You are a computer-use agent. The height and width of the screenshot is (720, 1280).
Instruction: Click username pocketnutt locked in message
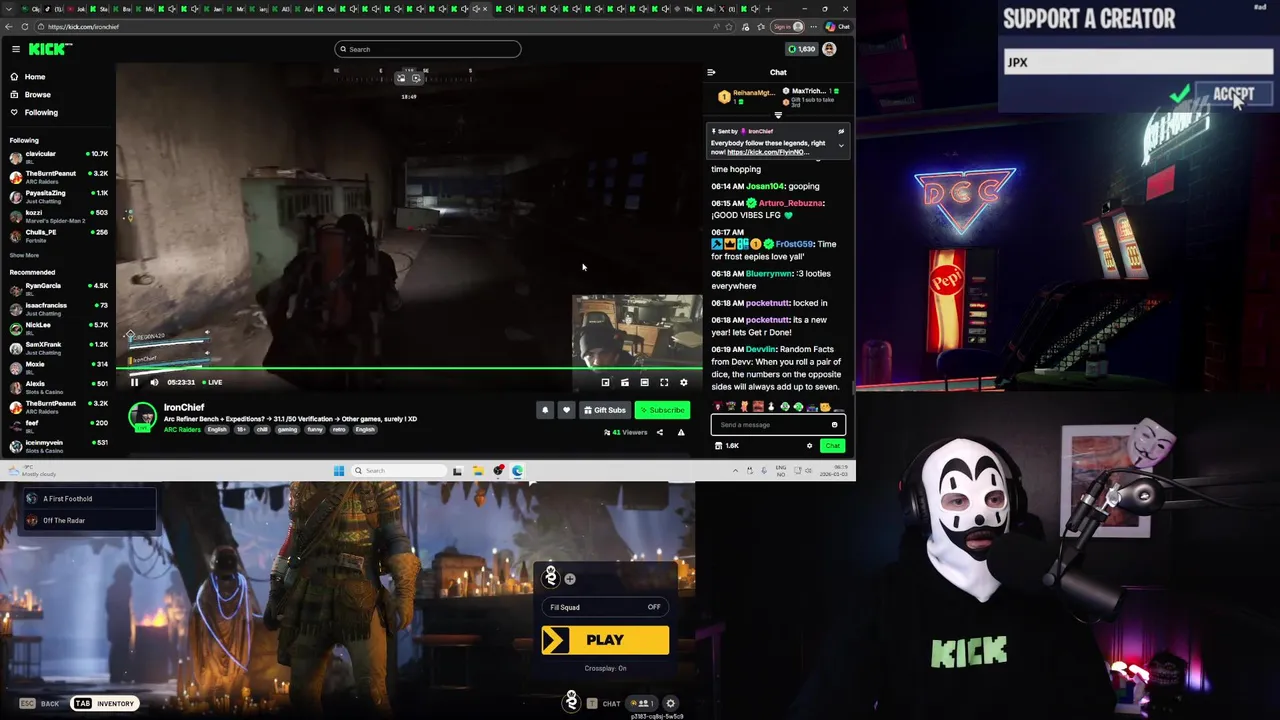tap(768, 303)
